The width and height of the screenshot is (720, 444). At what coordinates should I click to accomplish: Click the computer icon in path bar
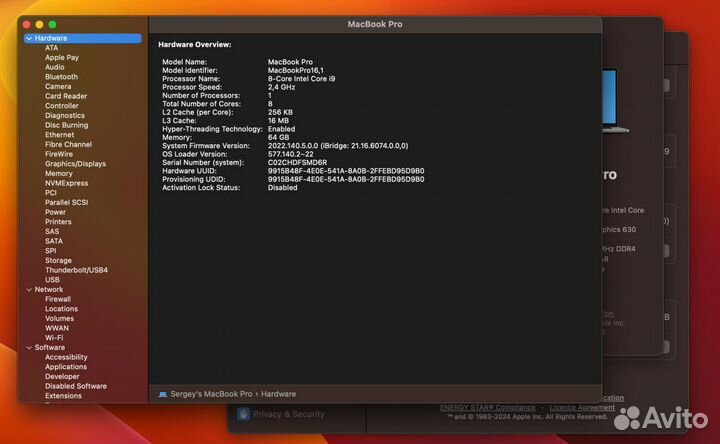click(163, 394)
